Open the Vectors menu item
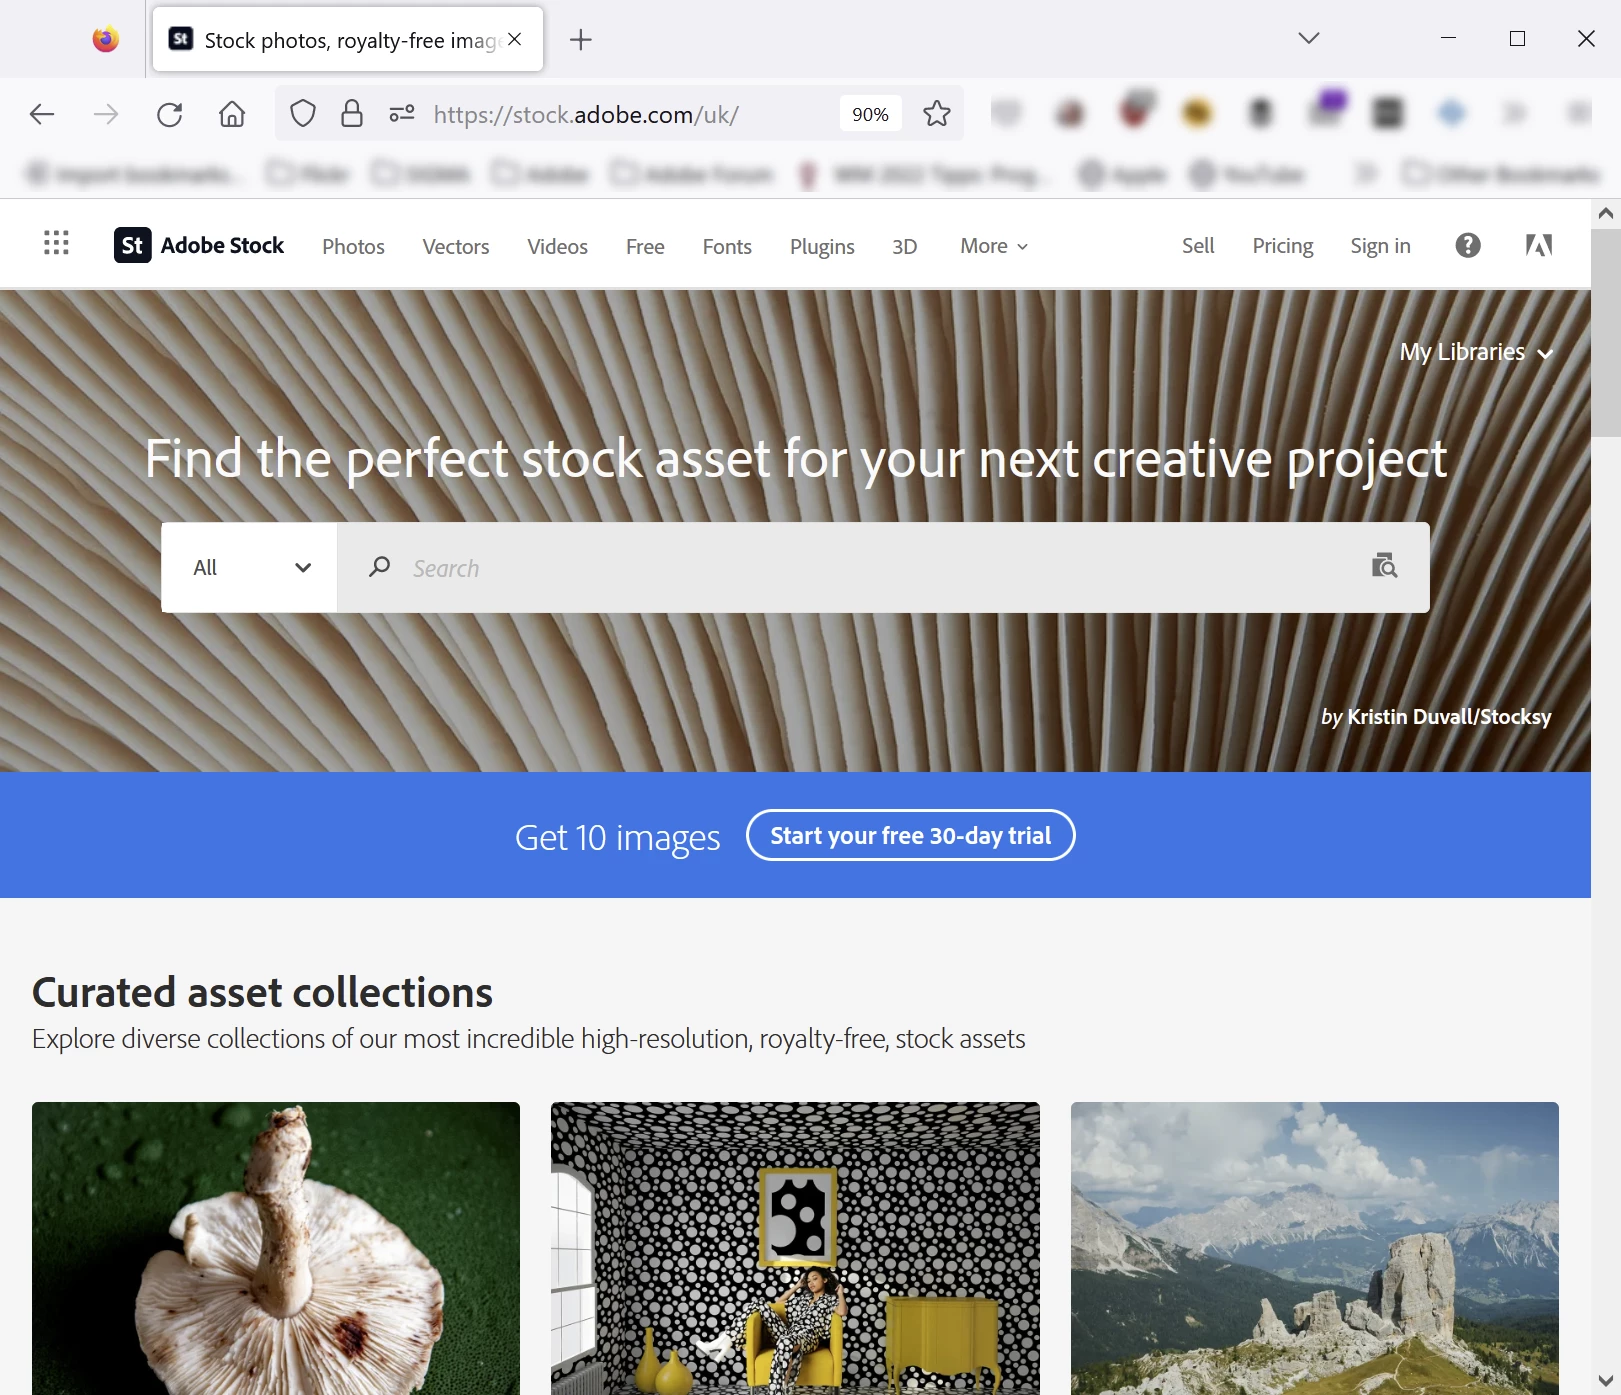 point(456,246)
